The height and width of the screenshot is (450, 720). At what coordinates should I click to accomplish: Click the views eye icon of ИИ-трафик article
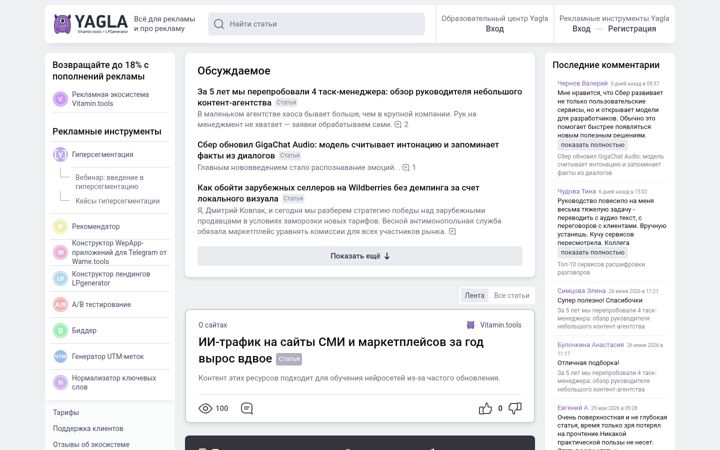[205, 408]
